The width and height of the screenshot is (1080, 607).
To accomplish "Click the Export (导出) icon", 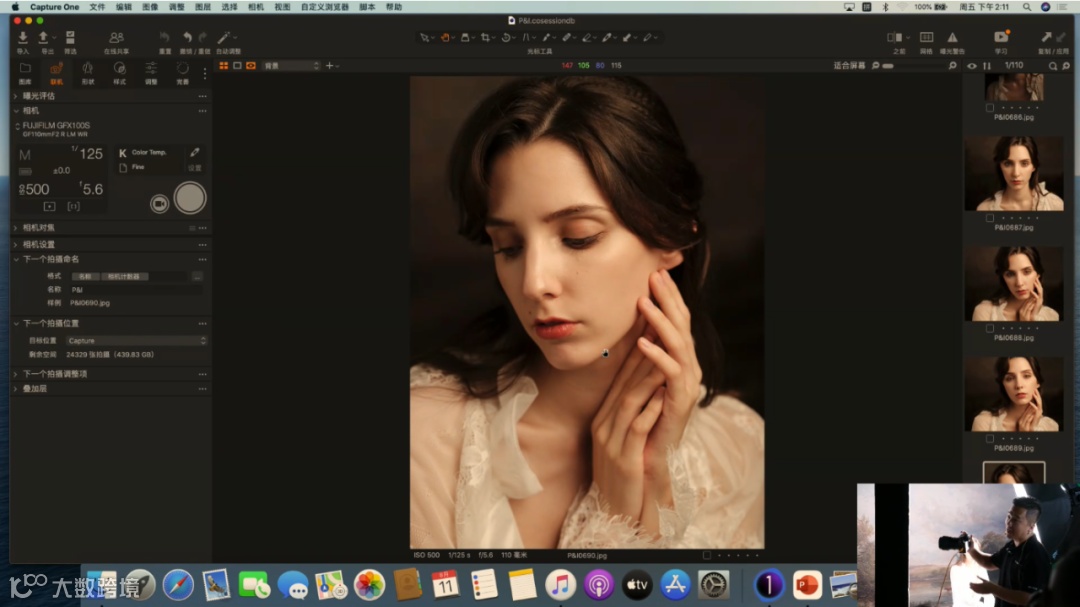I will [43, 38].
